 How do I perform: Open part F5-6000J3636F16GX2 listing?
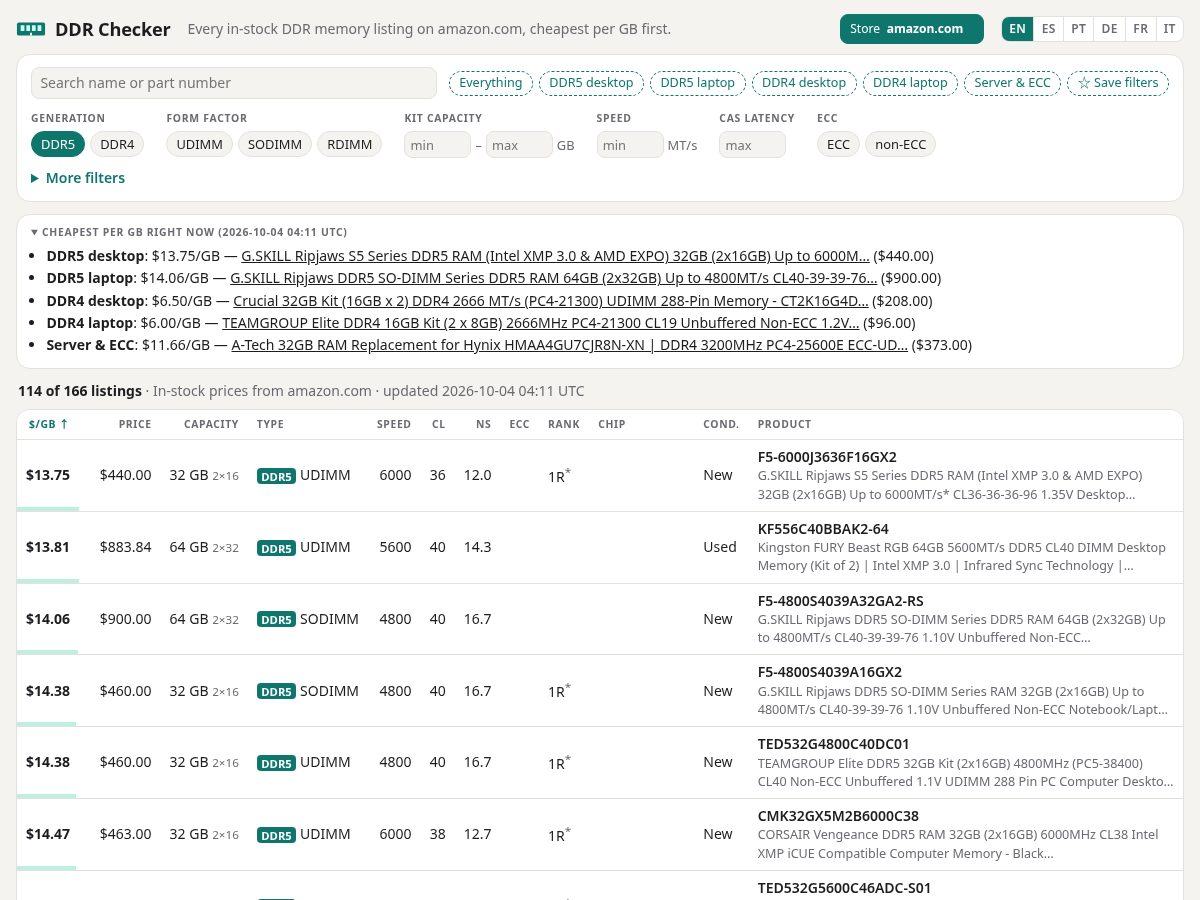point(827,457)
